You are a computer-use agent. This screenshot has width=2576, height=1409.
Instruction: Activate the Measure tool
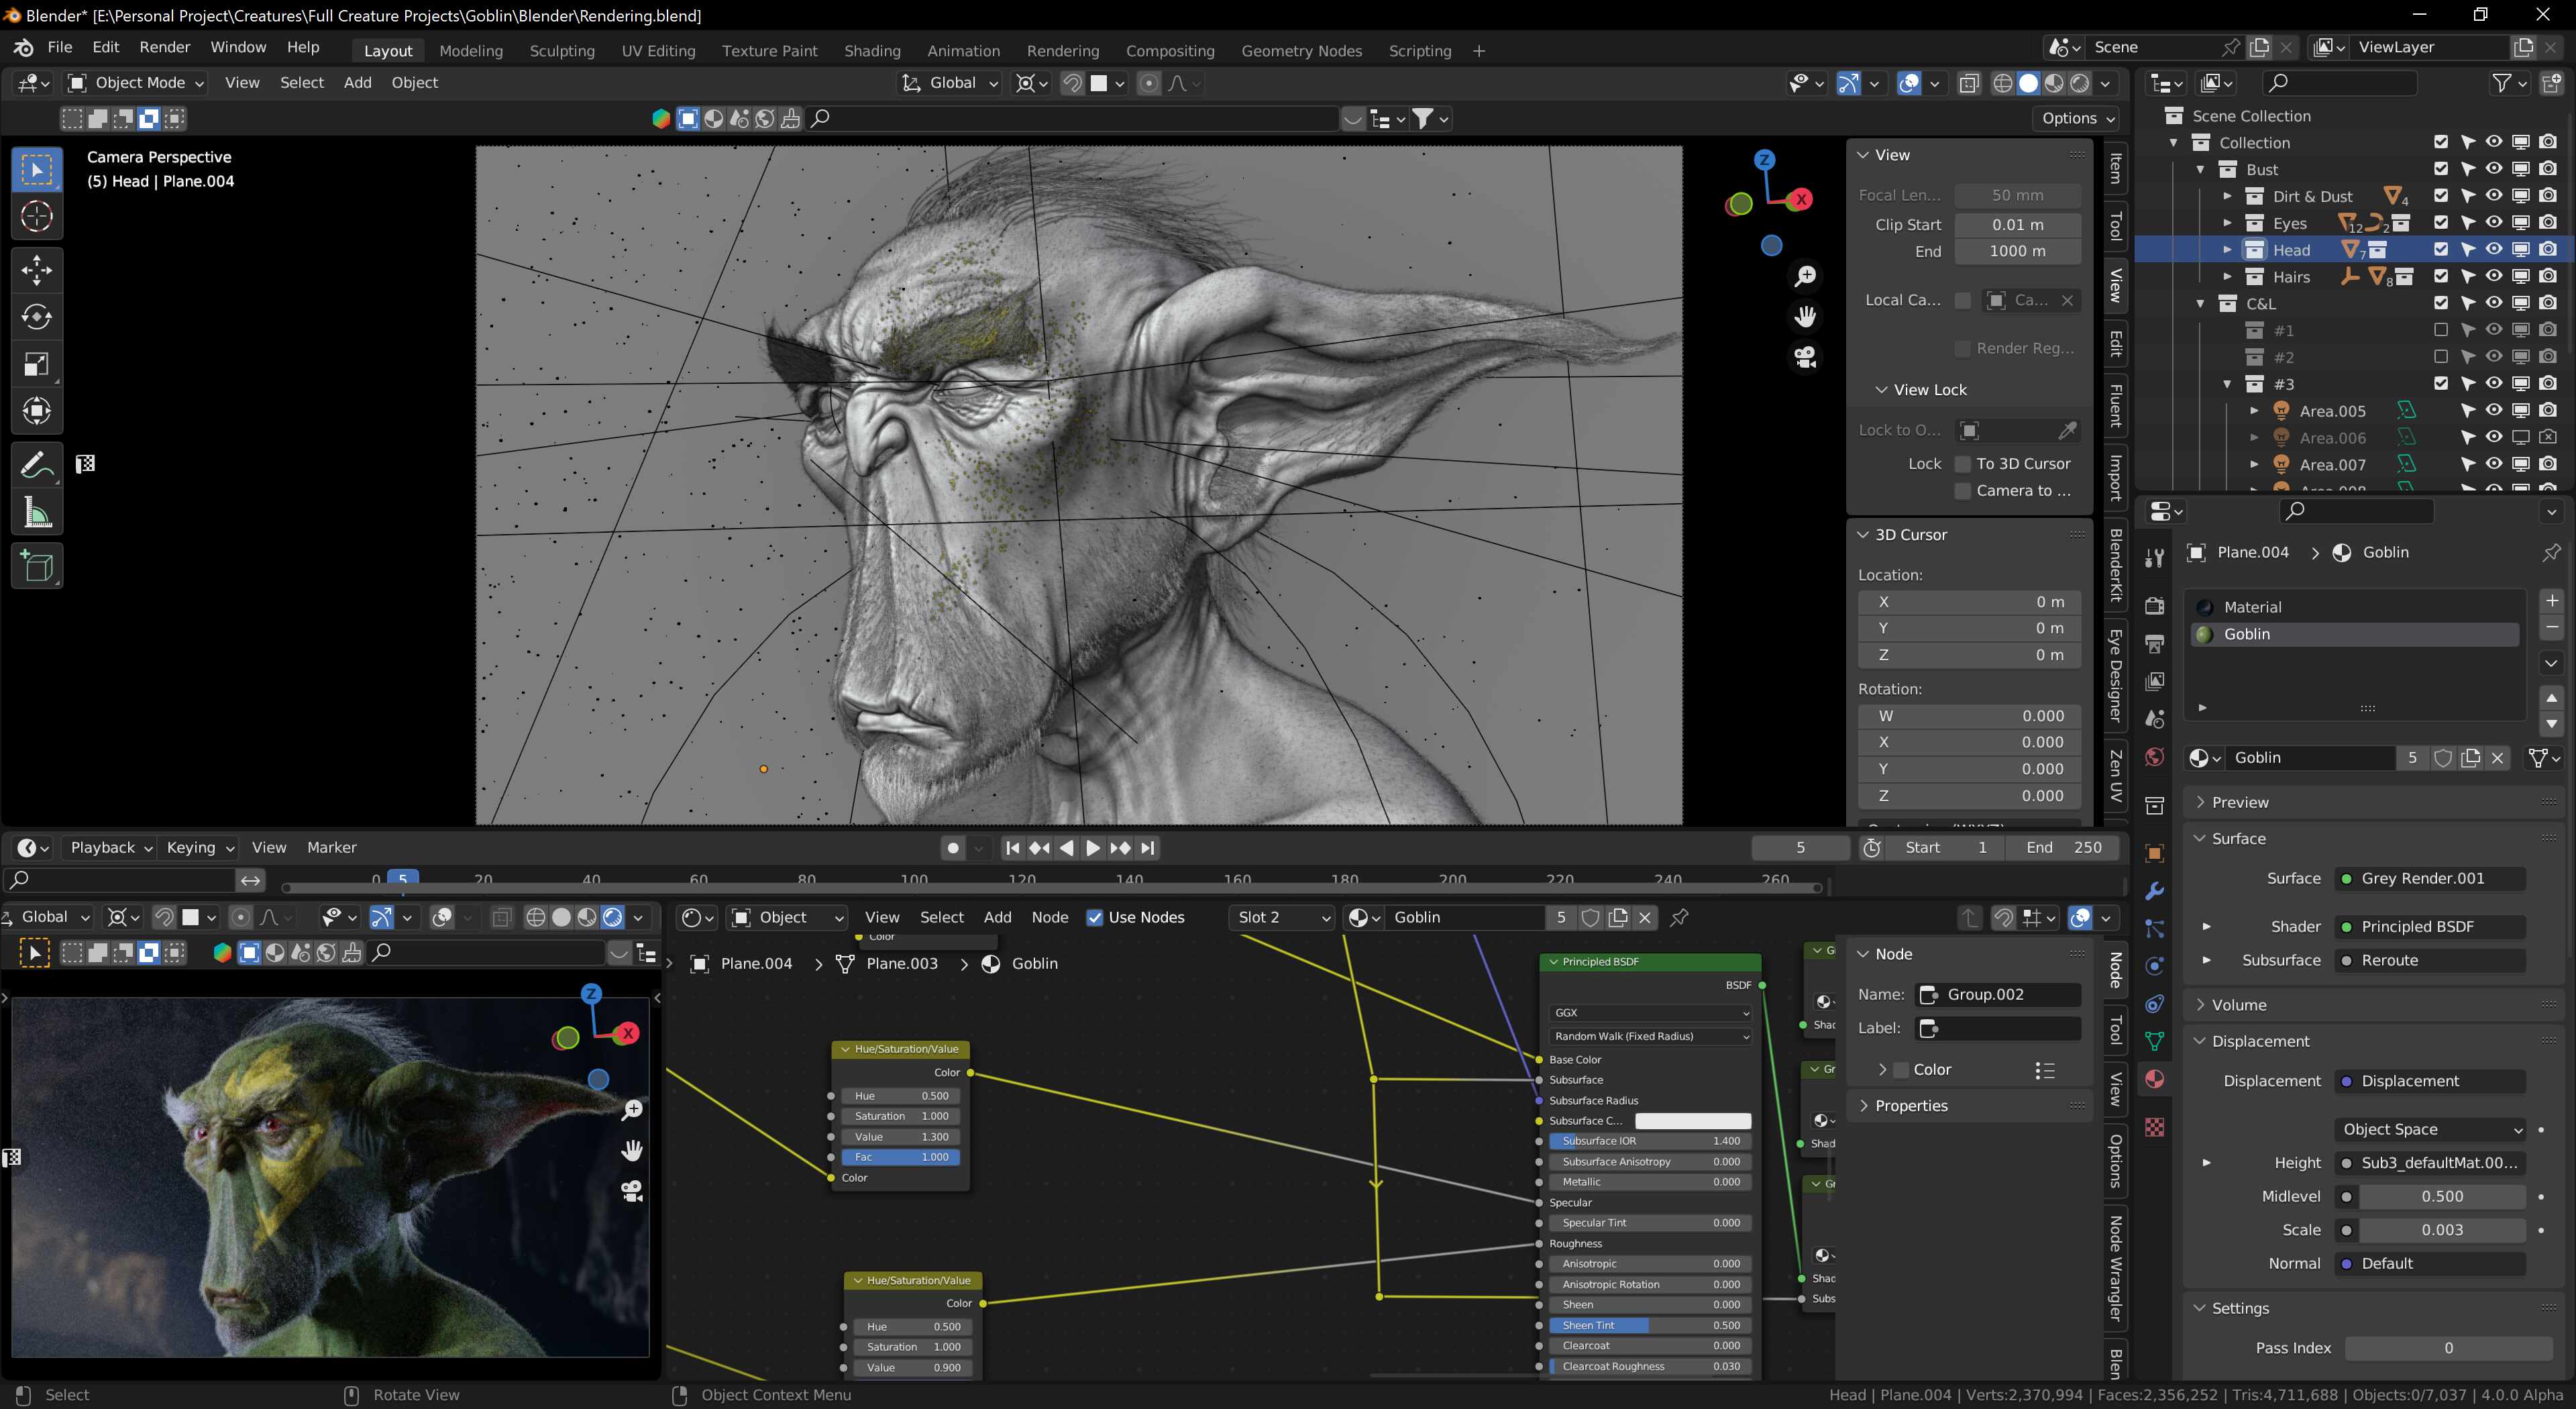click(x=36, y=511)
